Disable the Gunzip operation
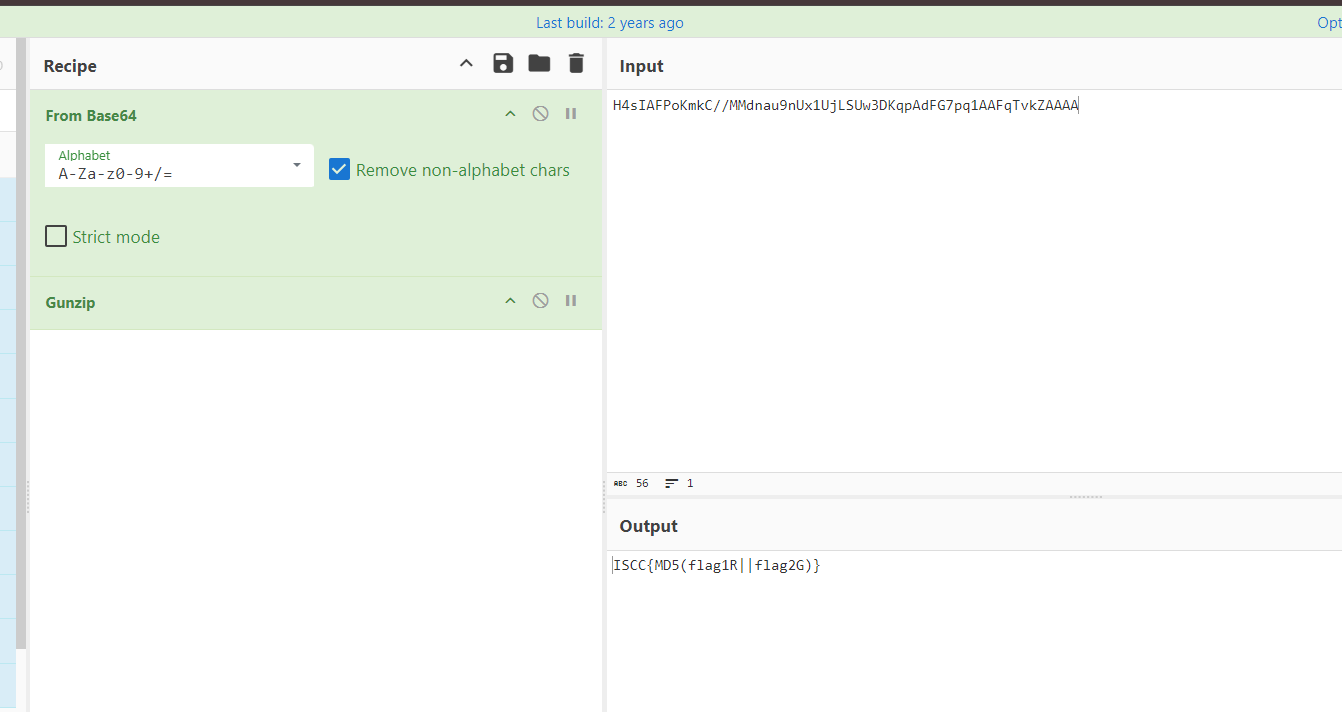1342x712 pixels. click(540, 301)
